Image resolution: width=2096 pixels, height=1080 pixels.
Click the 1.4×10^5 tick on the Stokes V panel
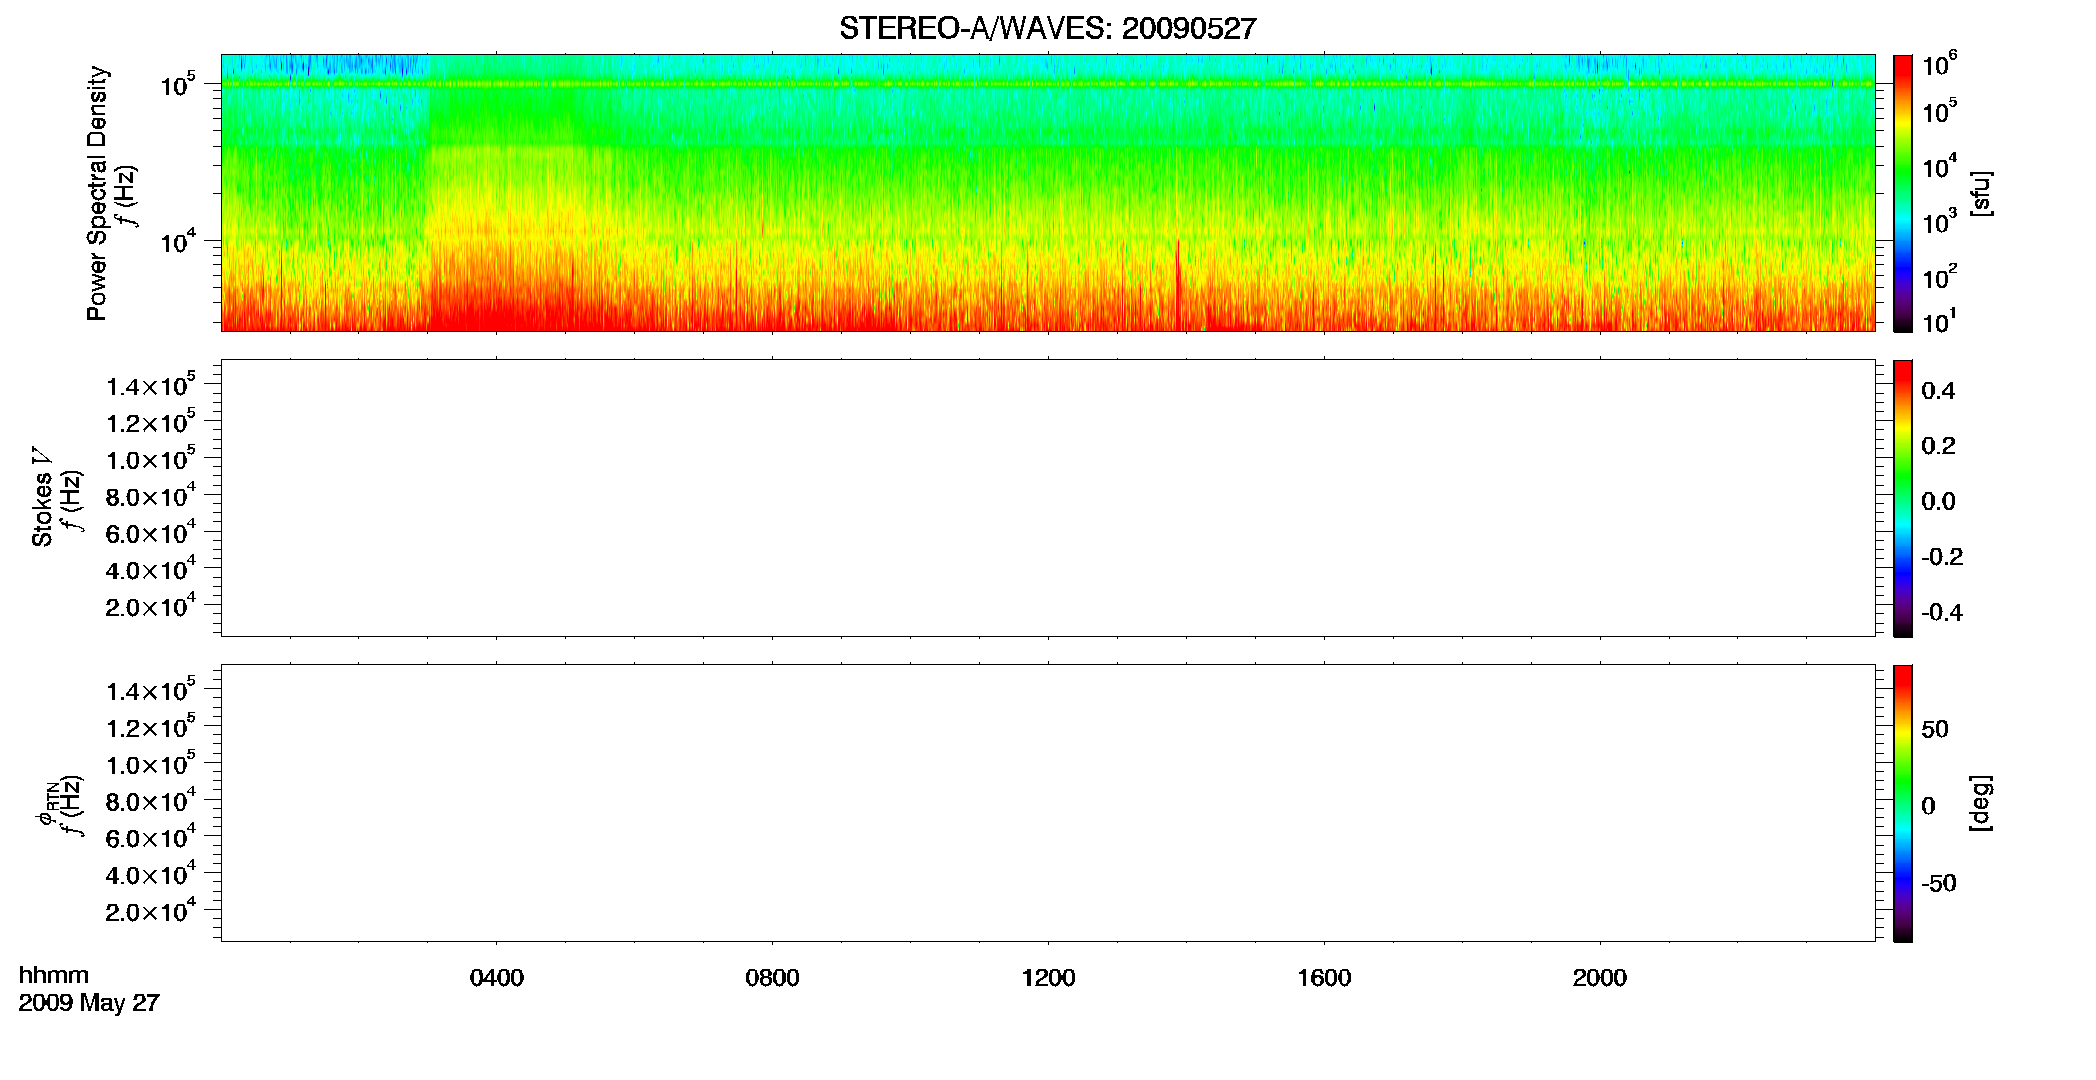[151, 385]
